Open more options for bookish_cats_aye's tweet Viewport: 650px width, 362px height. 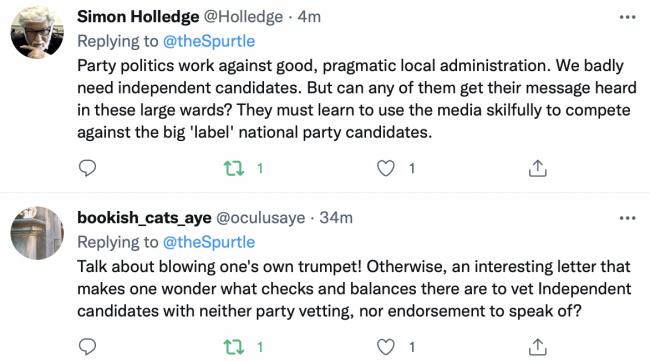click(x=628, y=218)
